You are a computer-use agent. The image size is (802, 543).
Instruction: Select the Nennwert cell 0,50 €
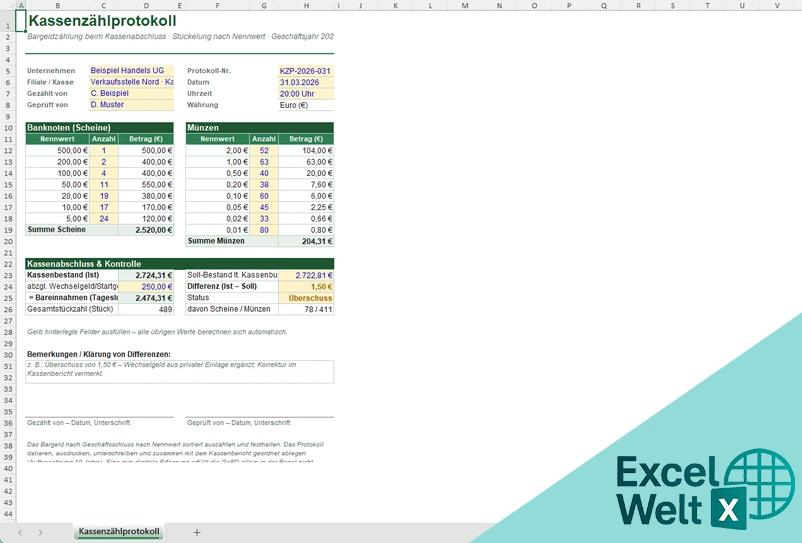(218, 173)
